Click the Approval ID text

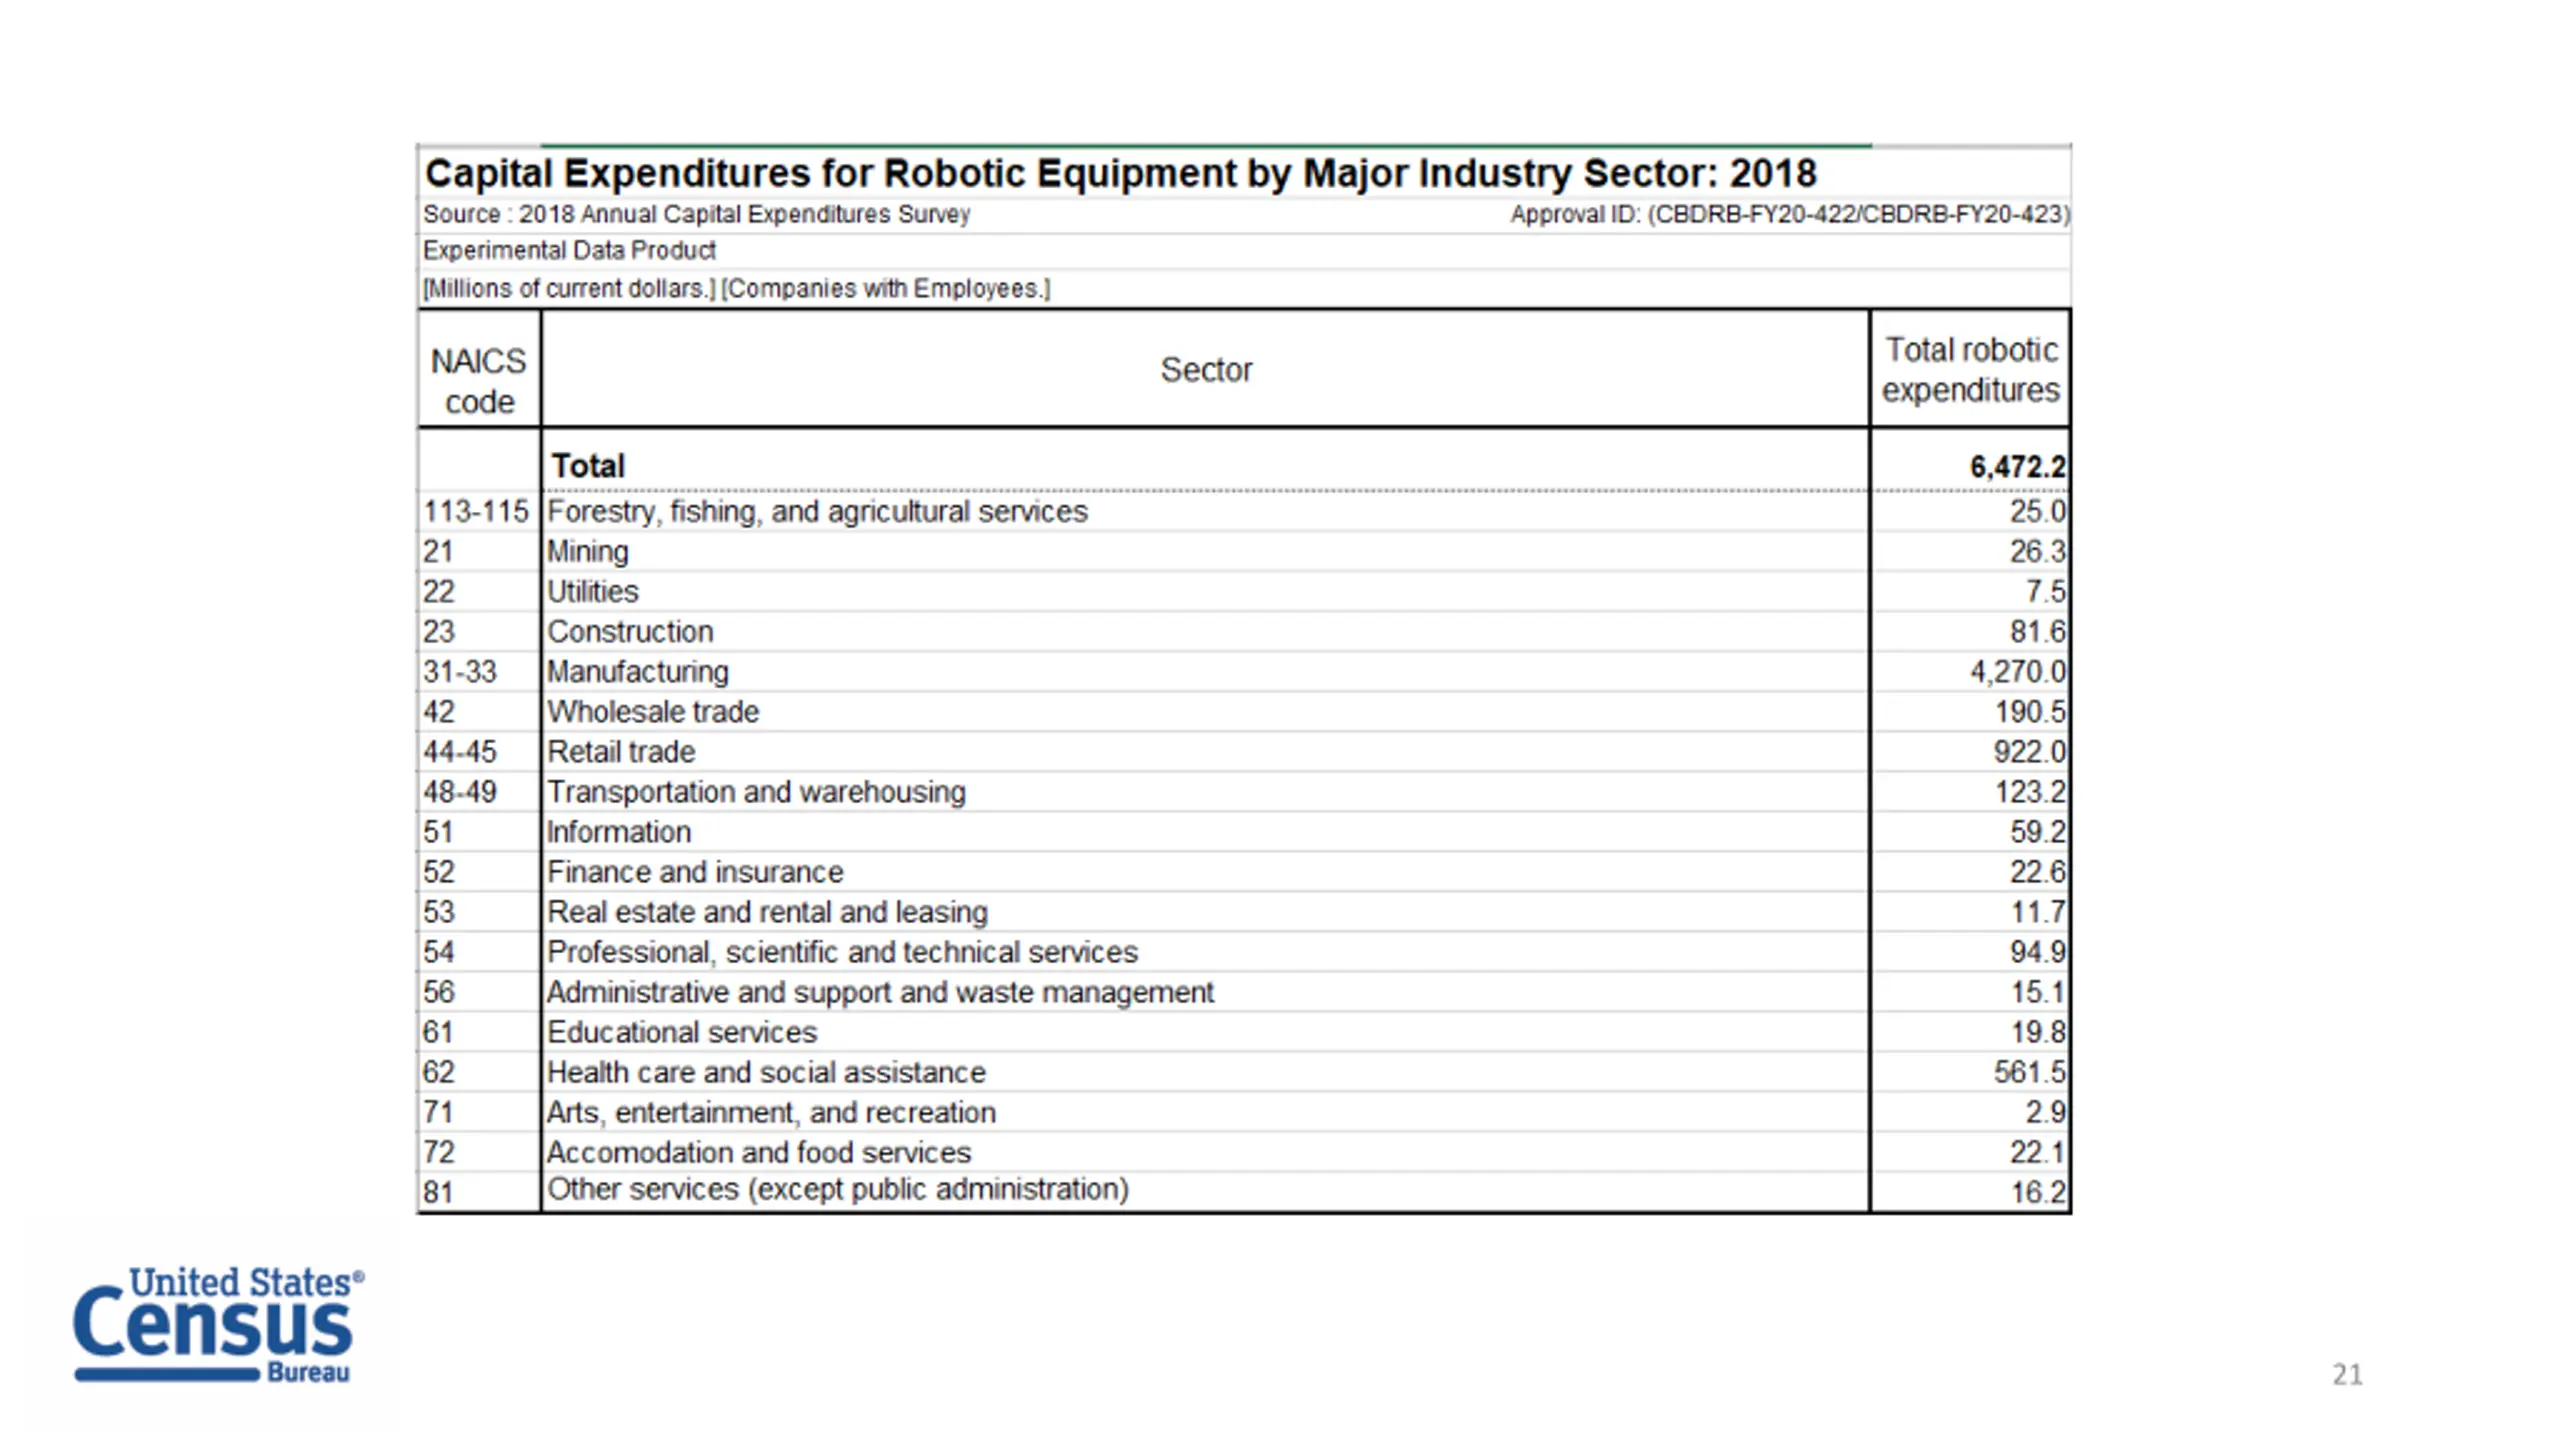(x=1789, y=214)
